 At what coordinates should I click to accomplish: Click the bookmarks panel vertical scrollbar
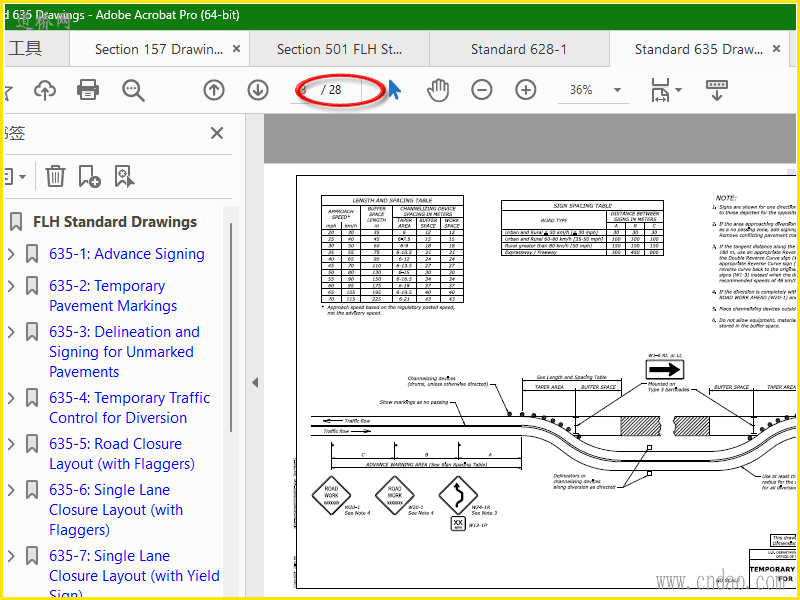tap(231, 327)
